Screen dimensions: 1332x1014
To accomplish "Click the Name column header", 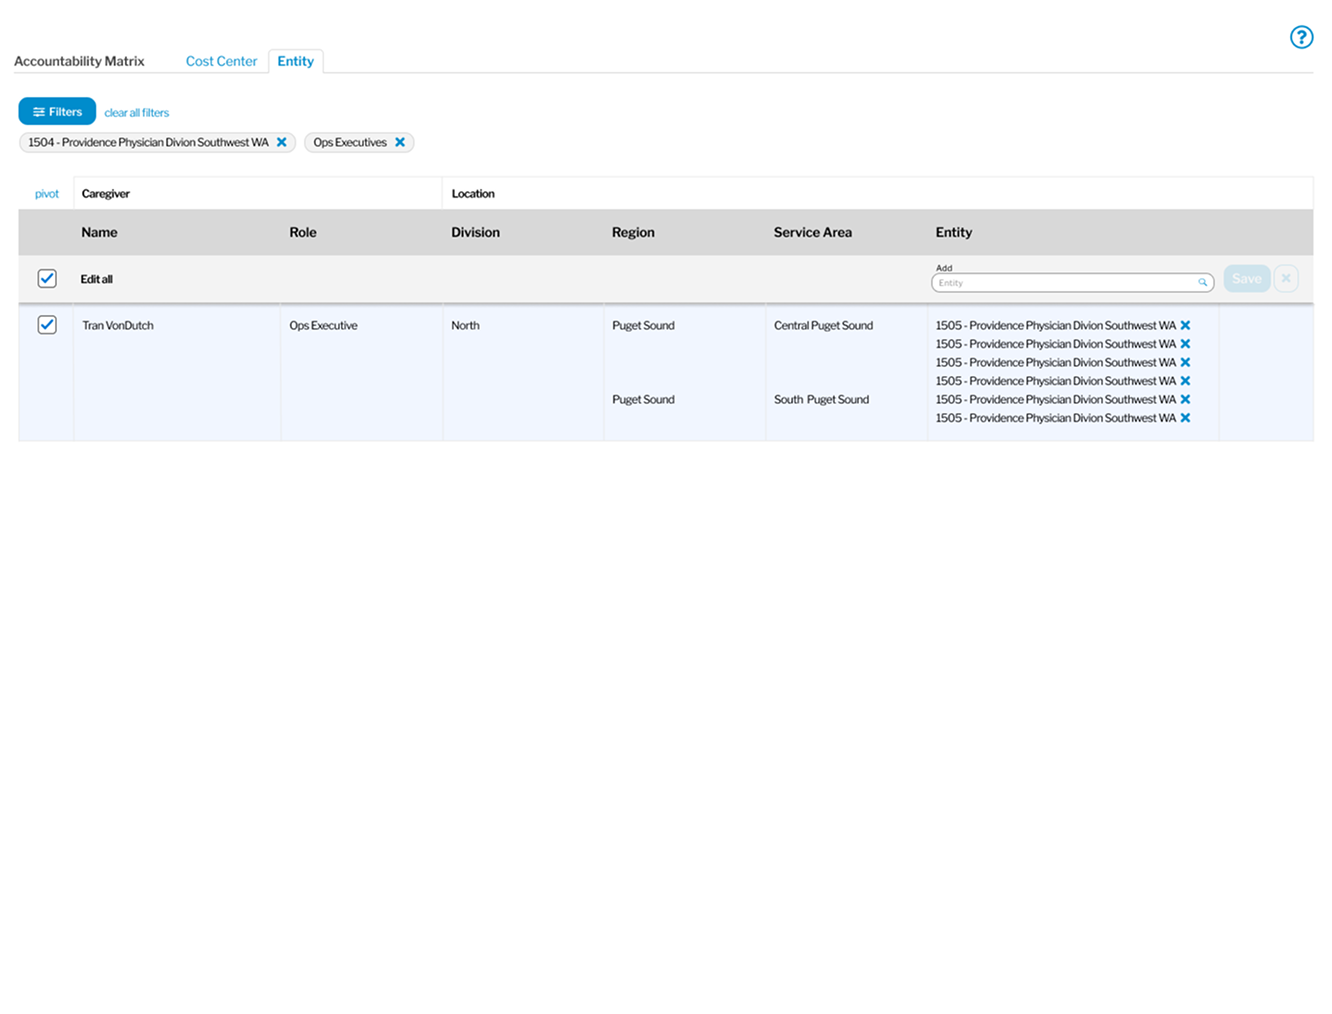I will (x=99, y=232).
